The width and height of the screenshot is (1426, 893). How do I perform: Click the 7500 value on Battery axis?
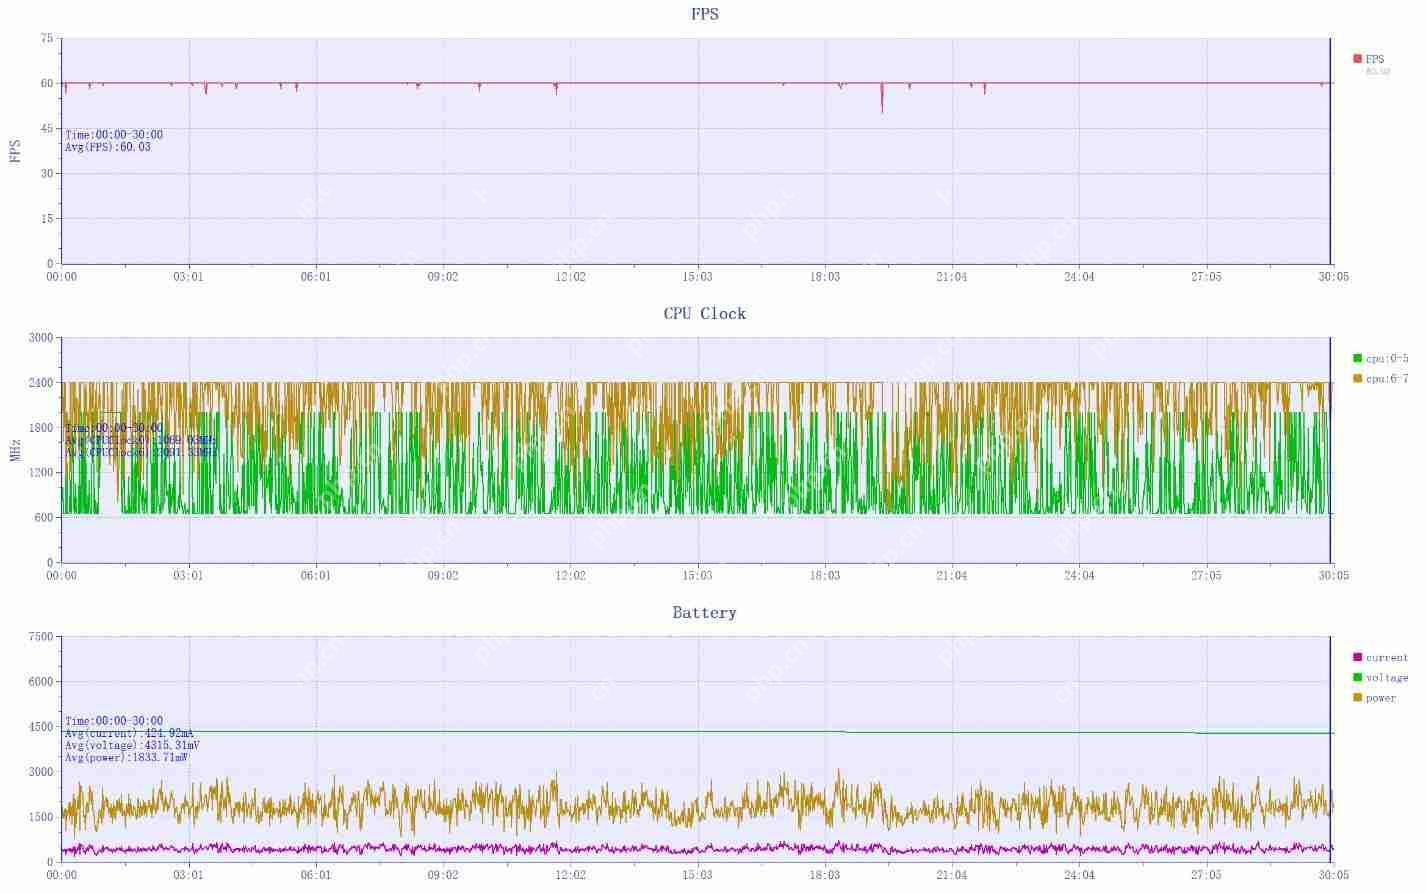point(40,637)
